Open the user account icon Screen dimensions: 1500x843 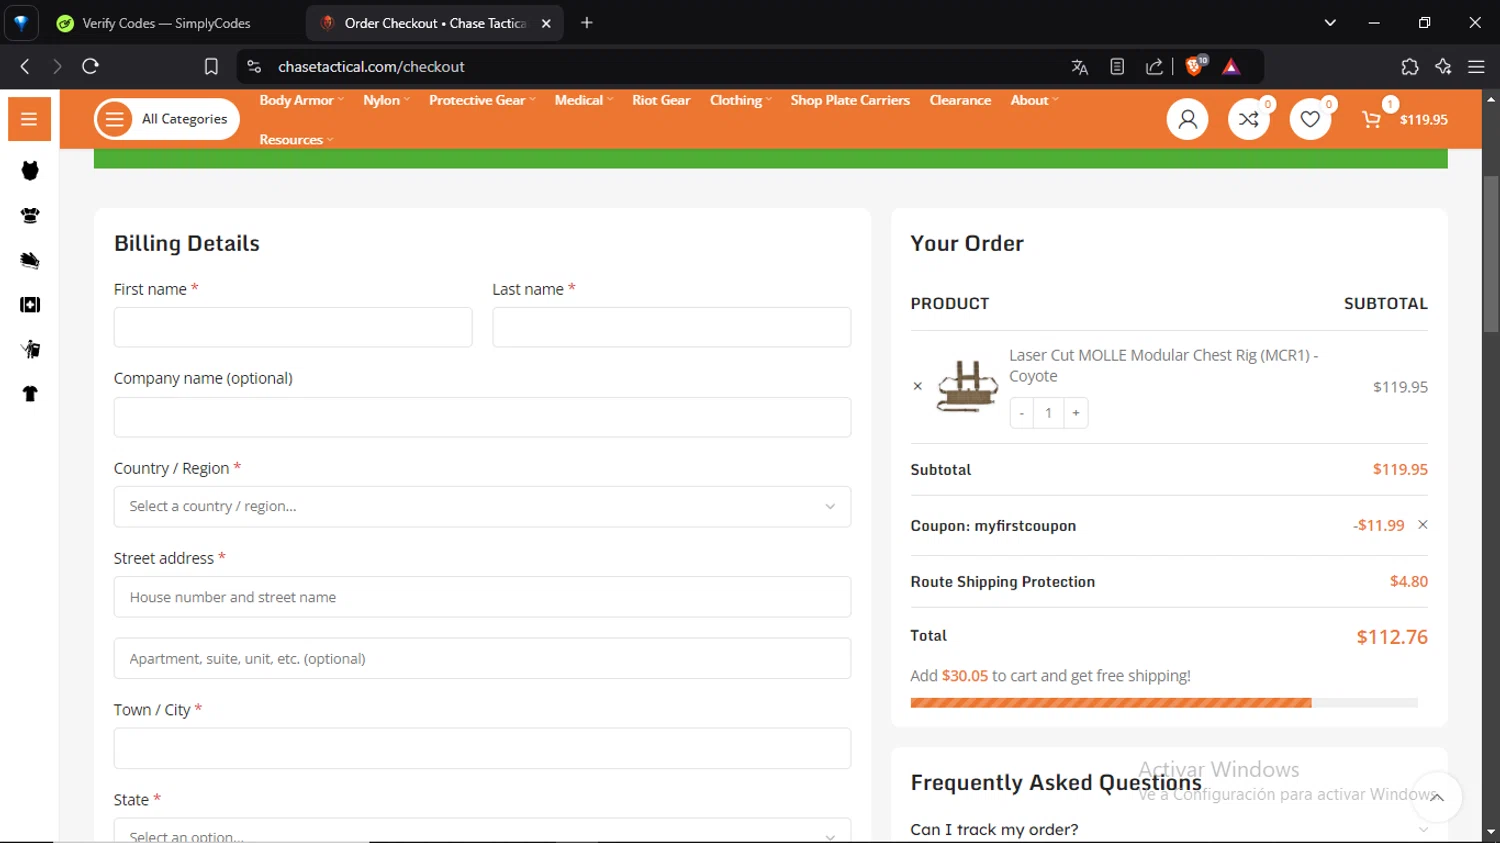point(1187,119)
